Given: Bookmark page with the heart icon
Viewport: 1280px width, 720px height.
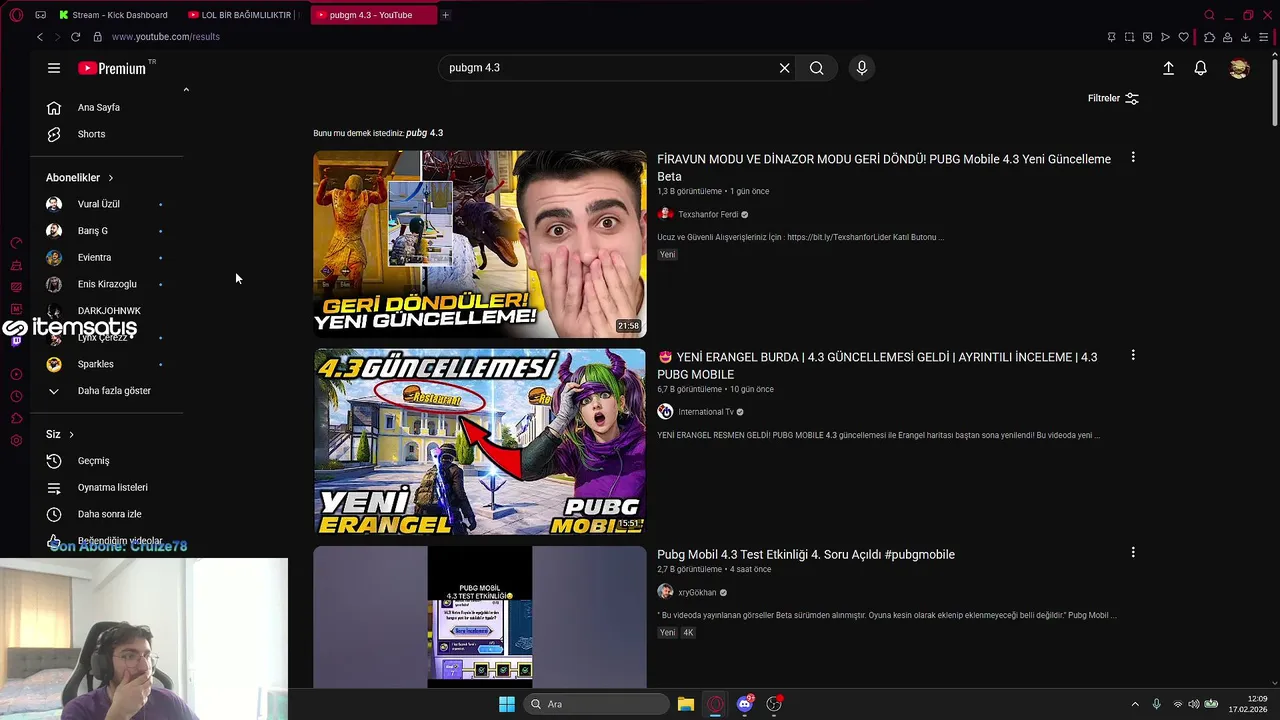Looking at the screenshot, I should pyautogui.click(x=1183, y=37).
